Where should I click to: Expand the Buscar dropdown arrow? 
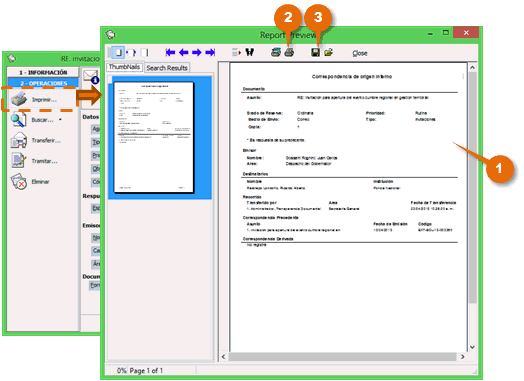click(x=60, y=120)
